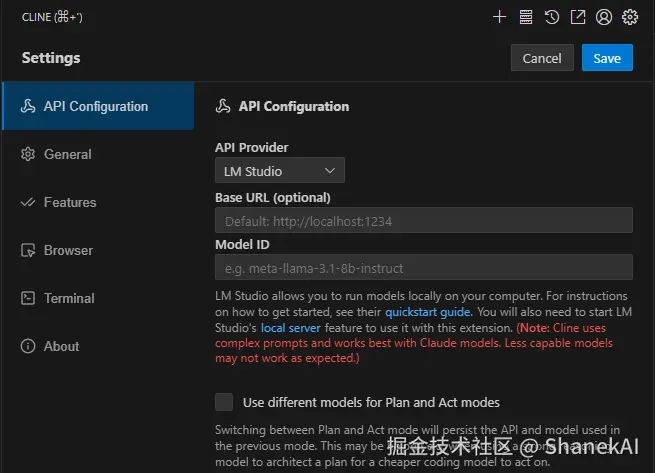Cancel the settings changes
The width and height of the screenshot is (655, 473).
542,58
